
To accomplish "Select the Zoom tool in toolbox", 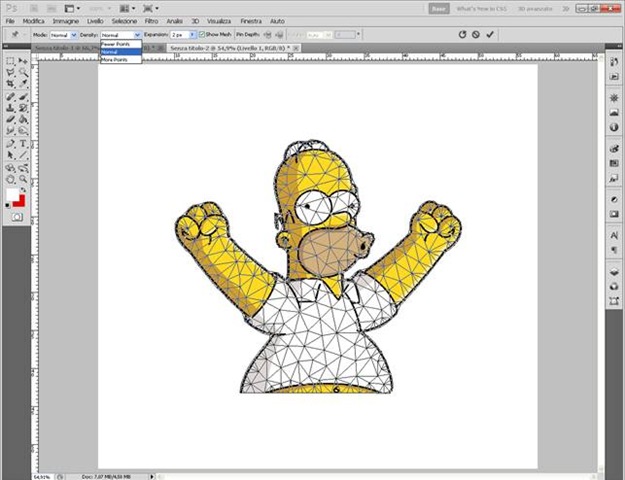I will tap(23, 179).
